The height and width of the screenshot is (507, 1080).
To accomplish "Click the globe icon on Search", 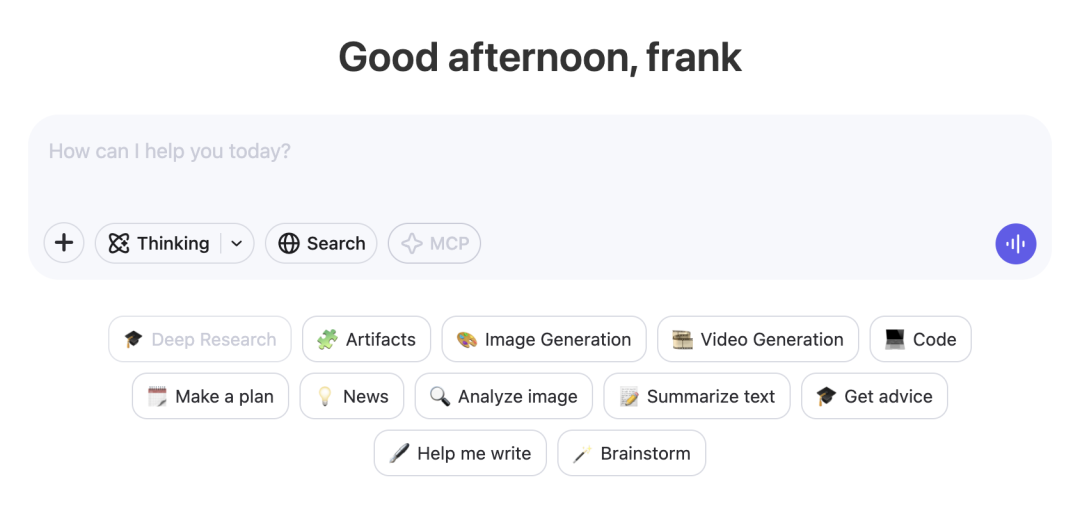I will point(289,243).
